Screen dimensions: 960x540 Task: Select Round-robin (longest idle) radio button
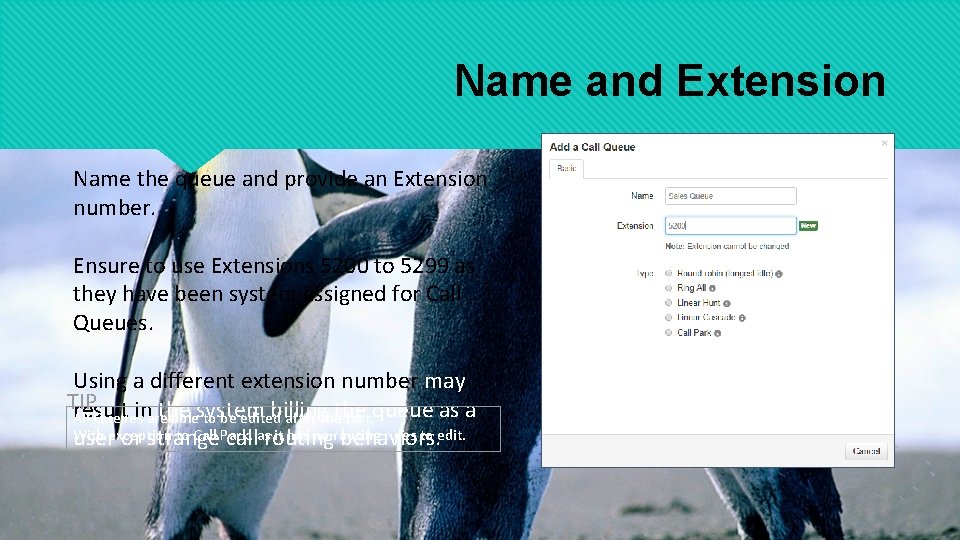[669, 273]
